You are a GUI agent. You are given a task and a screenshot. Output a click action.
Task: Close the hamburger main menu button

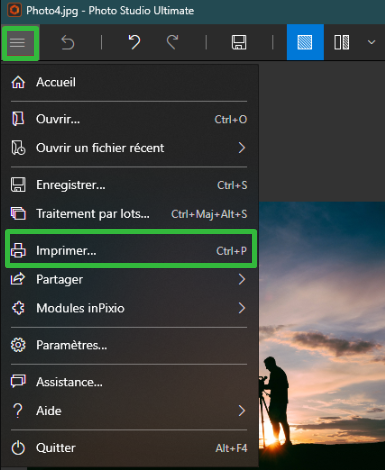[x=20, y=43]
